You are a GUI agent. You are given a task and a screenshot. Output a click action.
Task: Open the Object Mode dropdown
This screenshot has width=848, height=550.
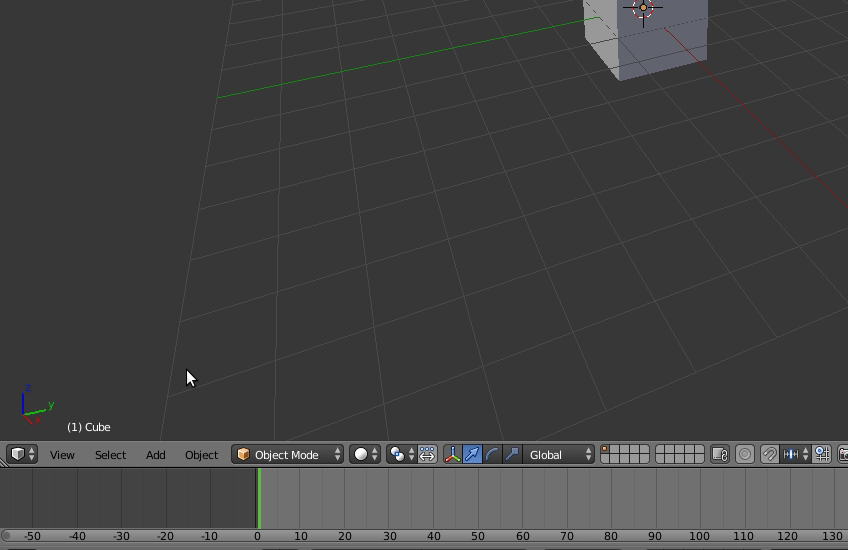287,454
